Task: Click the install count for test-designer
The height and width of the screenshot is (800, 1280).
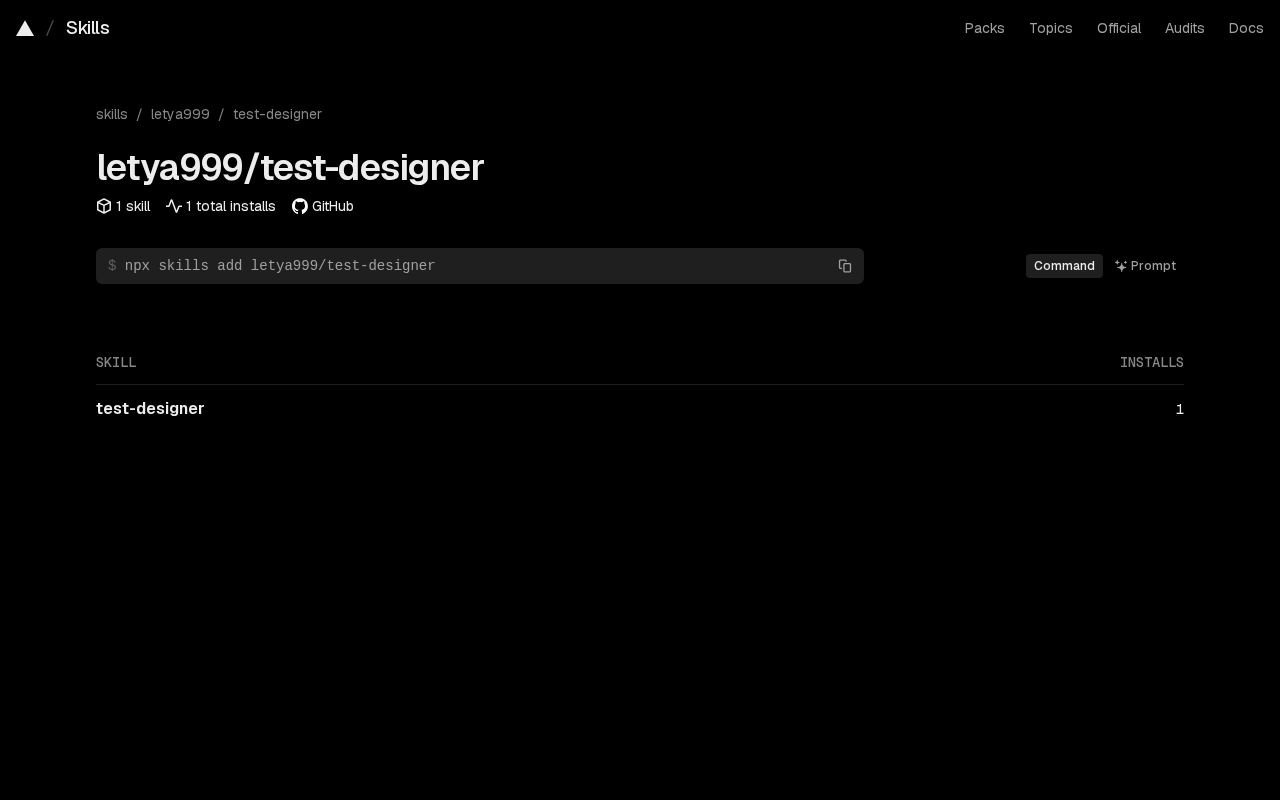Action: 1180,409
